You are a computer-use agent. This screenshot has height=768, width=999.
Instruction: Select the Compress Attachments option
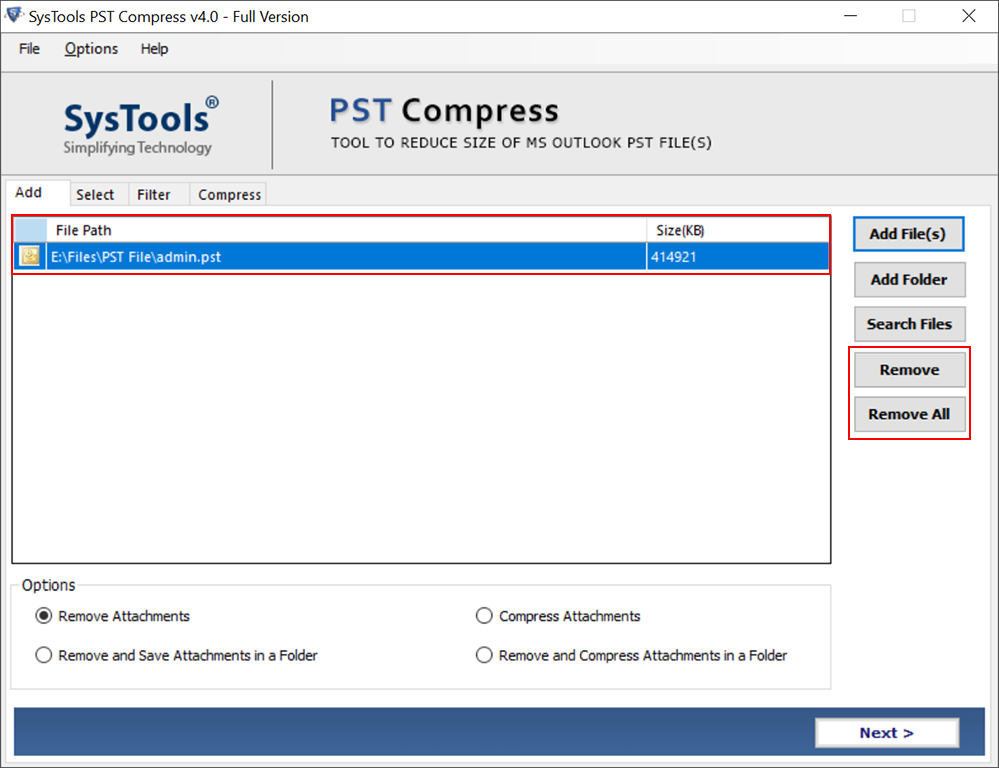pyautogui.click(x=558, y=616)
